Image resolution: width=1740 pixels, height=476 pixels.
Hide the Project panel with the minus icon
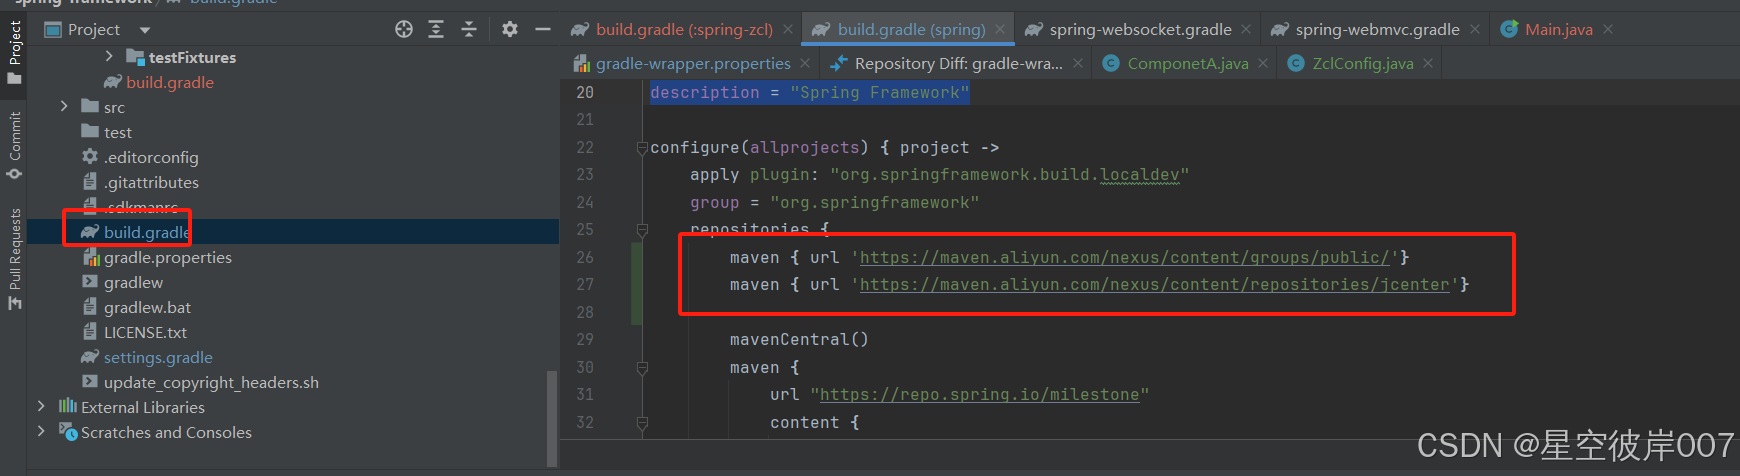click(543, 29)
